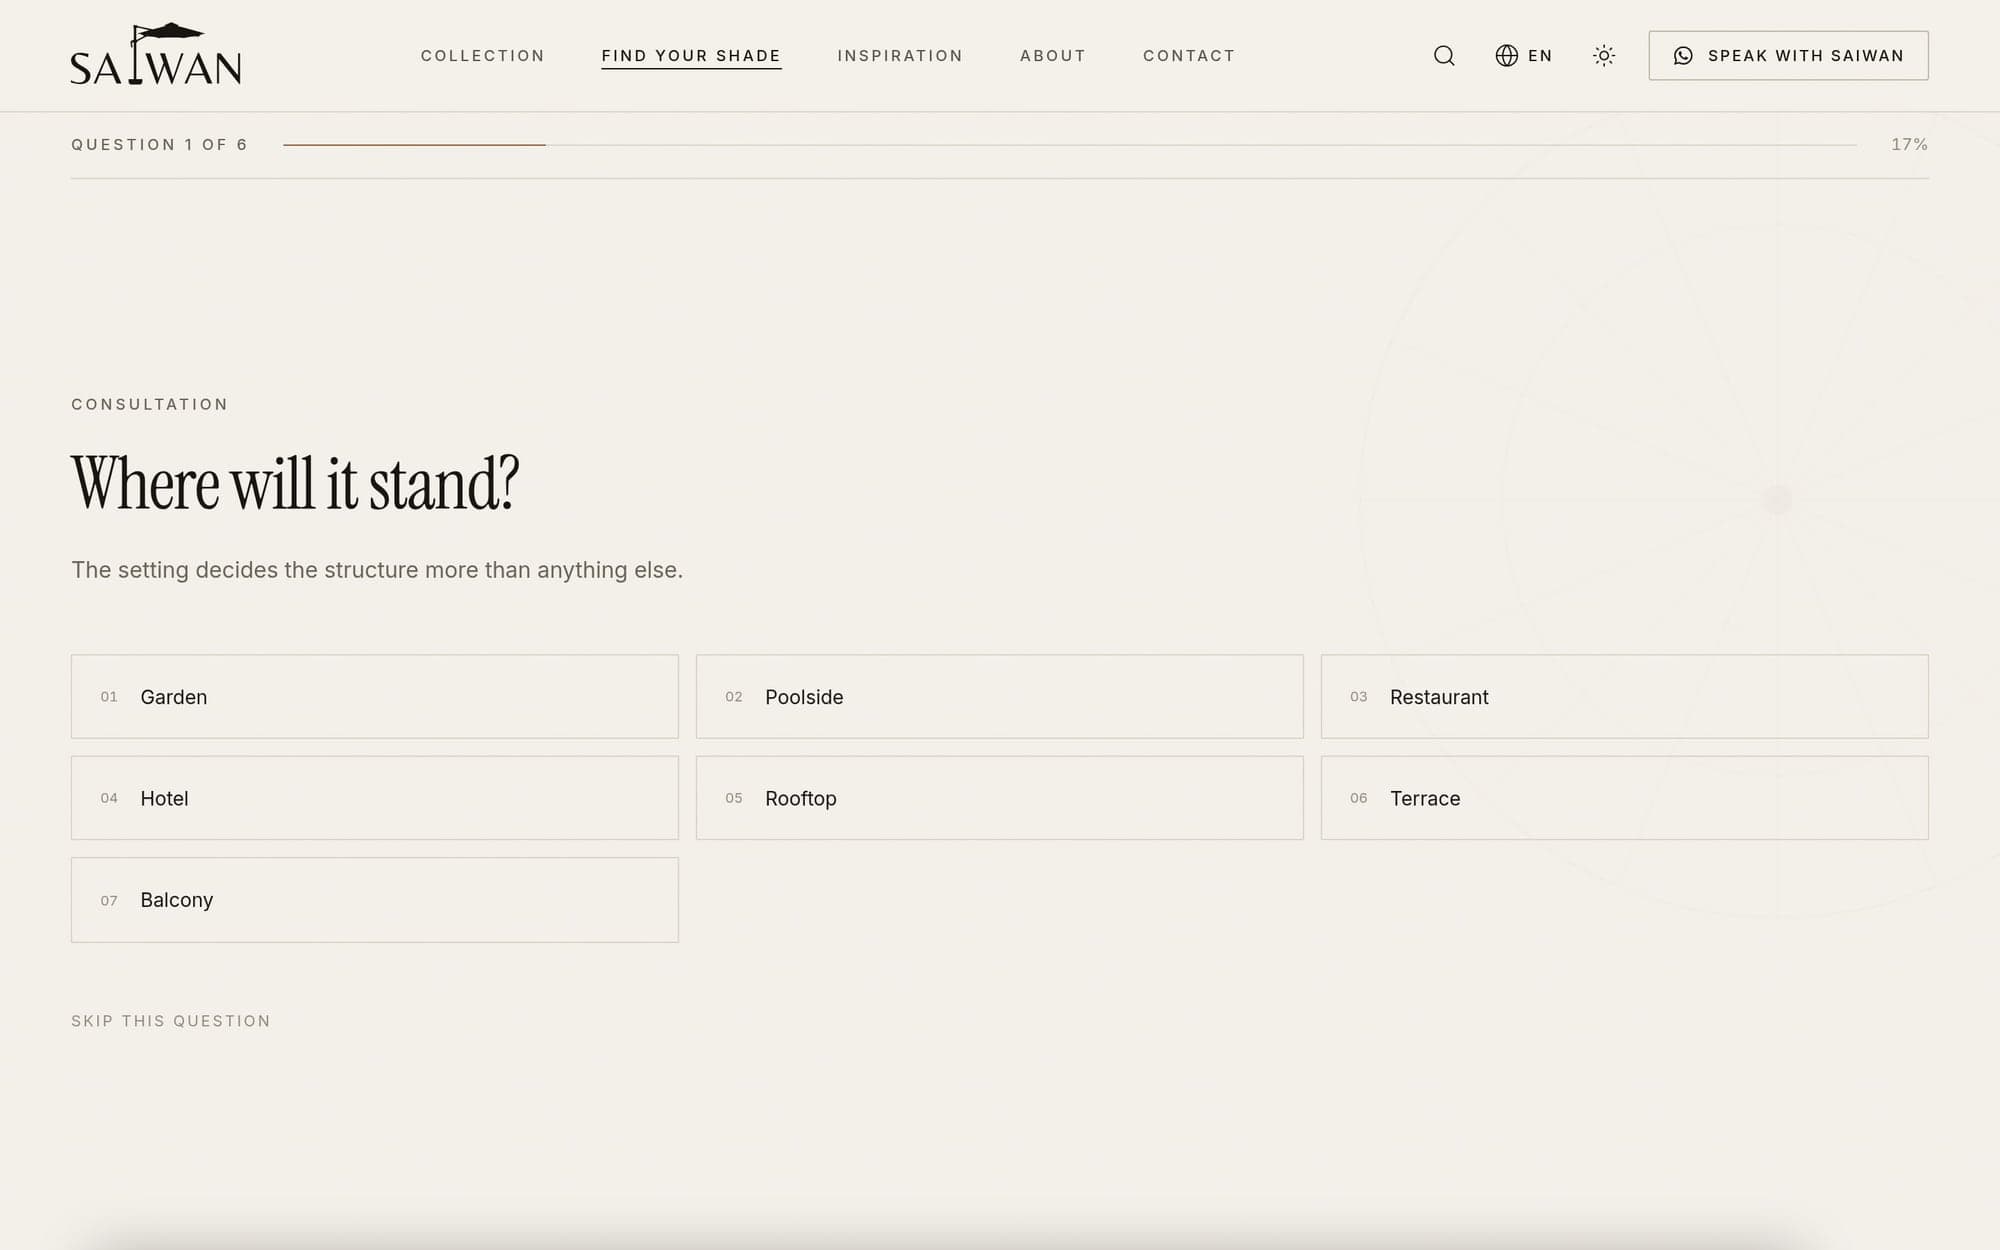This screenshot has height=1250, width=2000.
Task: Click the question progress bar
Action: pyautogui.click(x=1070, y=145)
